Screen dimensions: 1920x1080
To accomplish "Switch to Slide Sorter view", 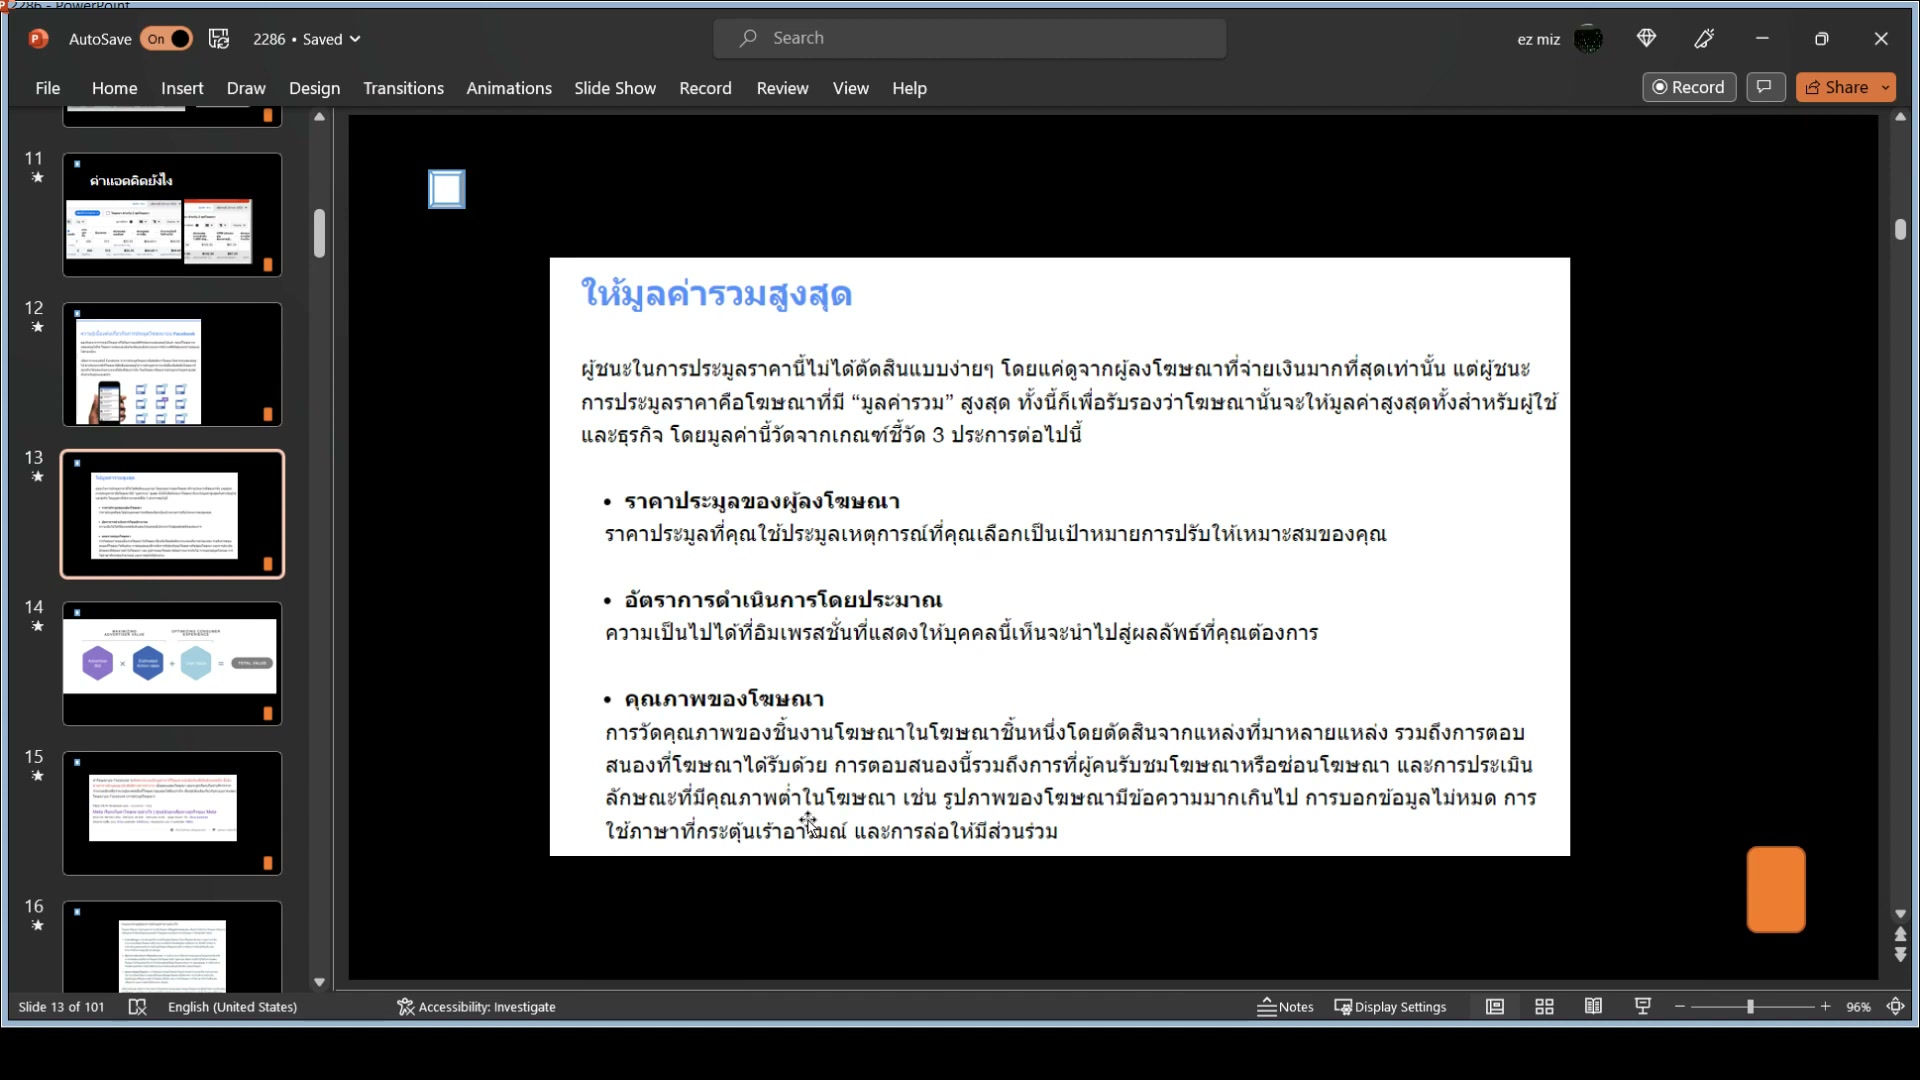I will [x=1544, y=1007].
